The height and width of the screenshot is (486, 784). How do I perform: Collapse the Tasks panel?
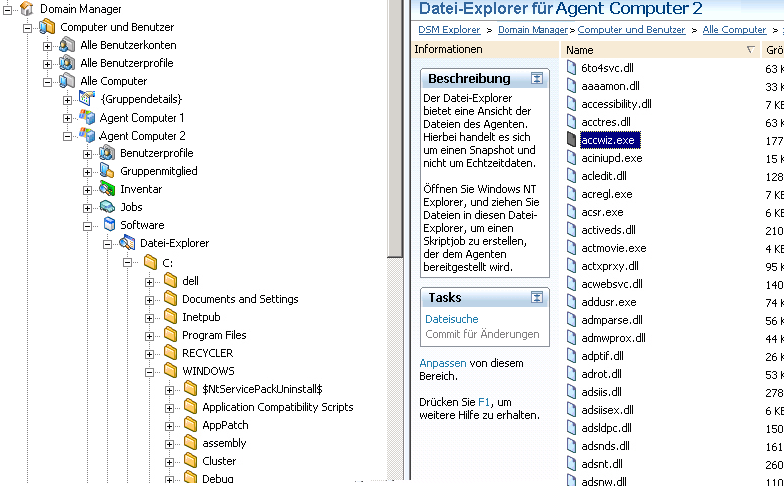coord(536,298)
